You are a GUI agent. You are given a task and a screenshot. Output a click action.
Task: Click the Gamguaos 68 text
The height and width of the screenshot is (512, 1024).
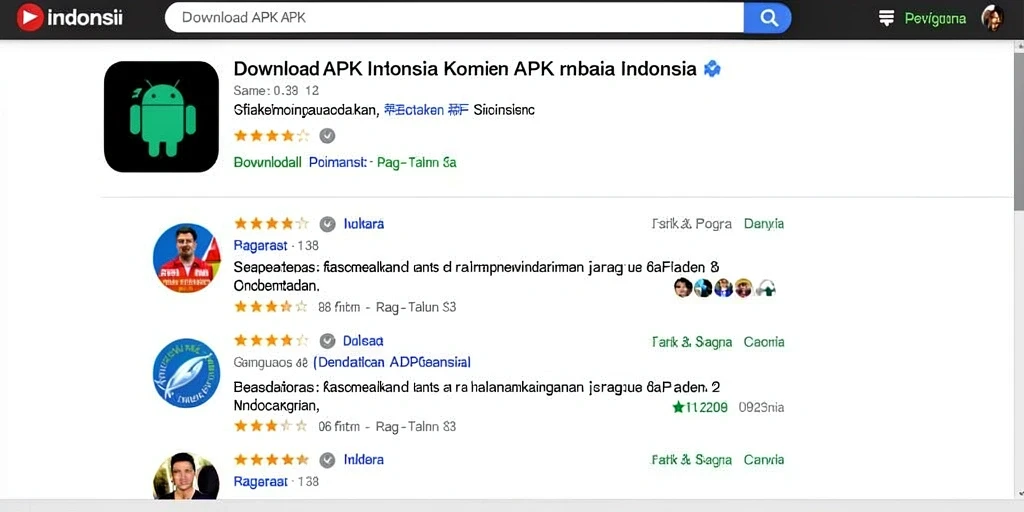click(270, 362)
